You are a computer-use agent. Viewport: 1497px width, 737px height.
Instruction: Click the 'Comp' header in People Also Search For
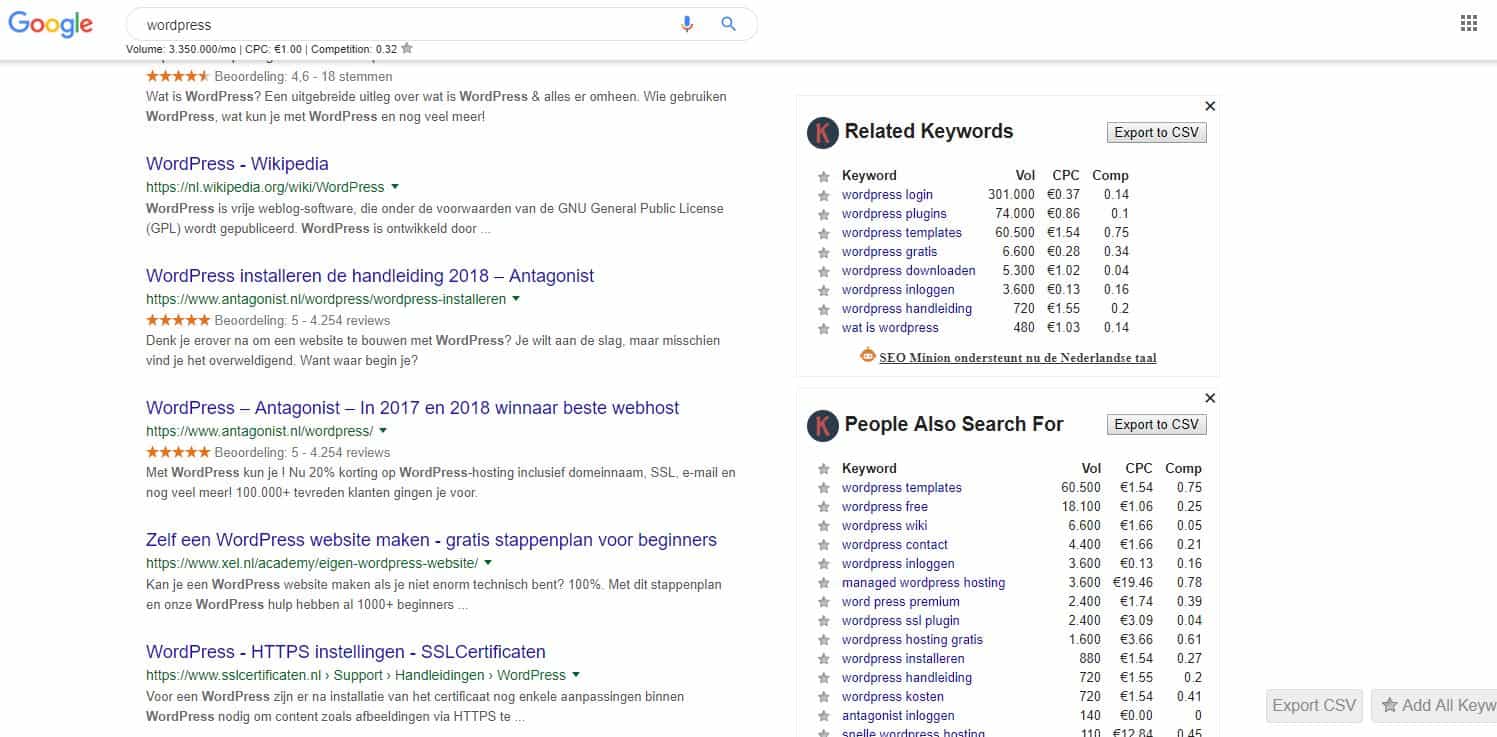click(1183, 468)
